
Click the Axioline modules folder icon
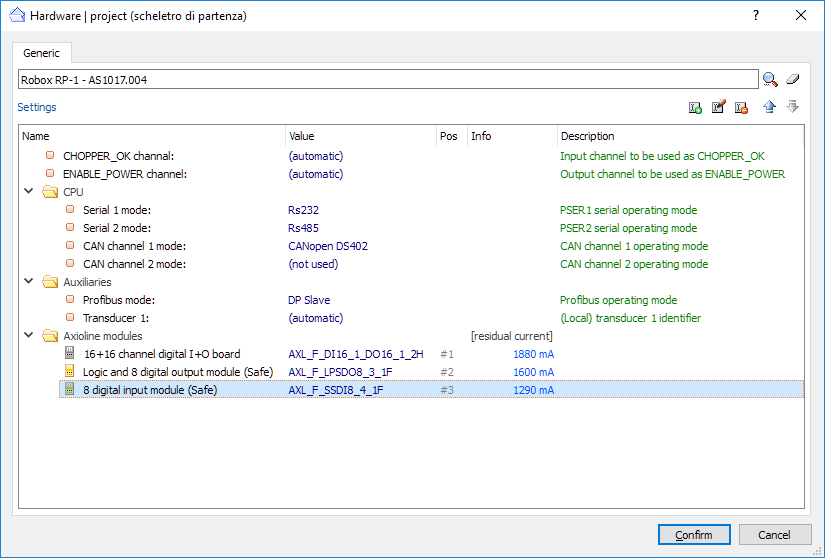pyautogui.click(x=50, y=336)
